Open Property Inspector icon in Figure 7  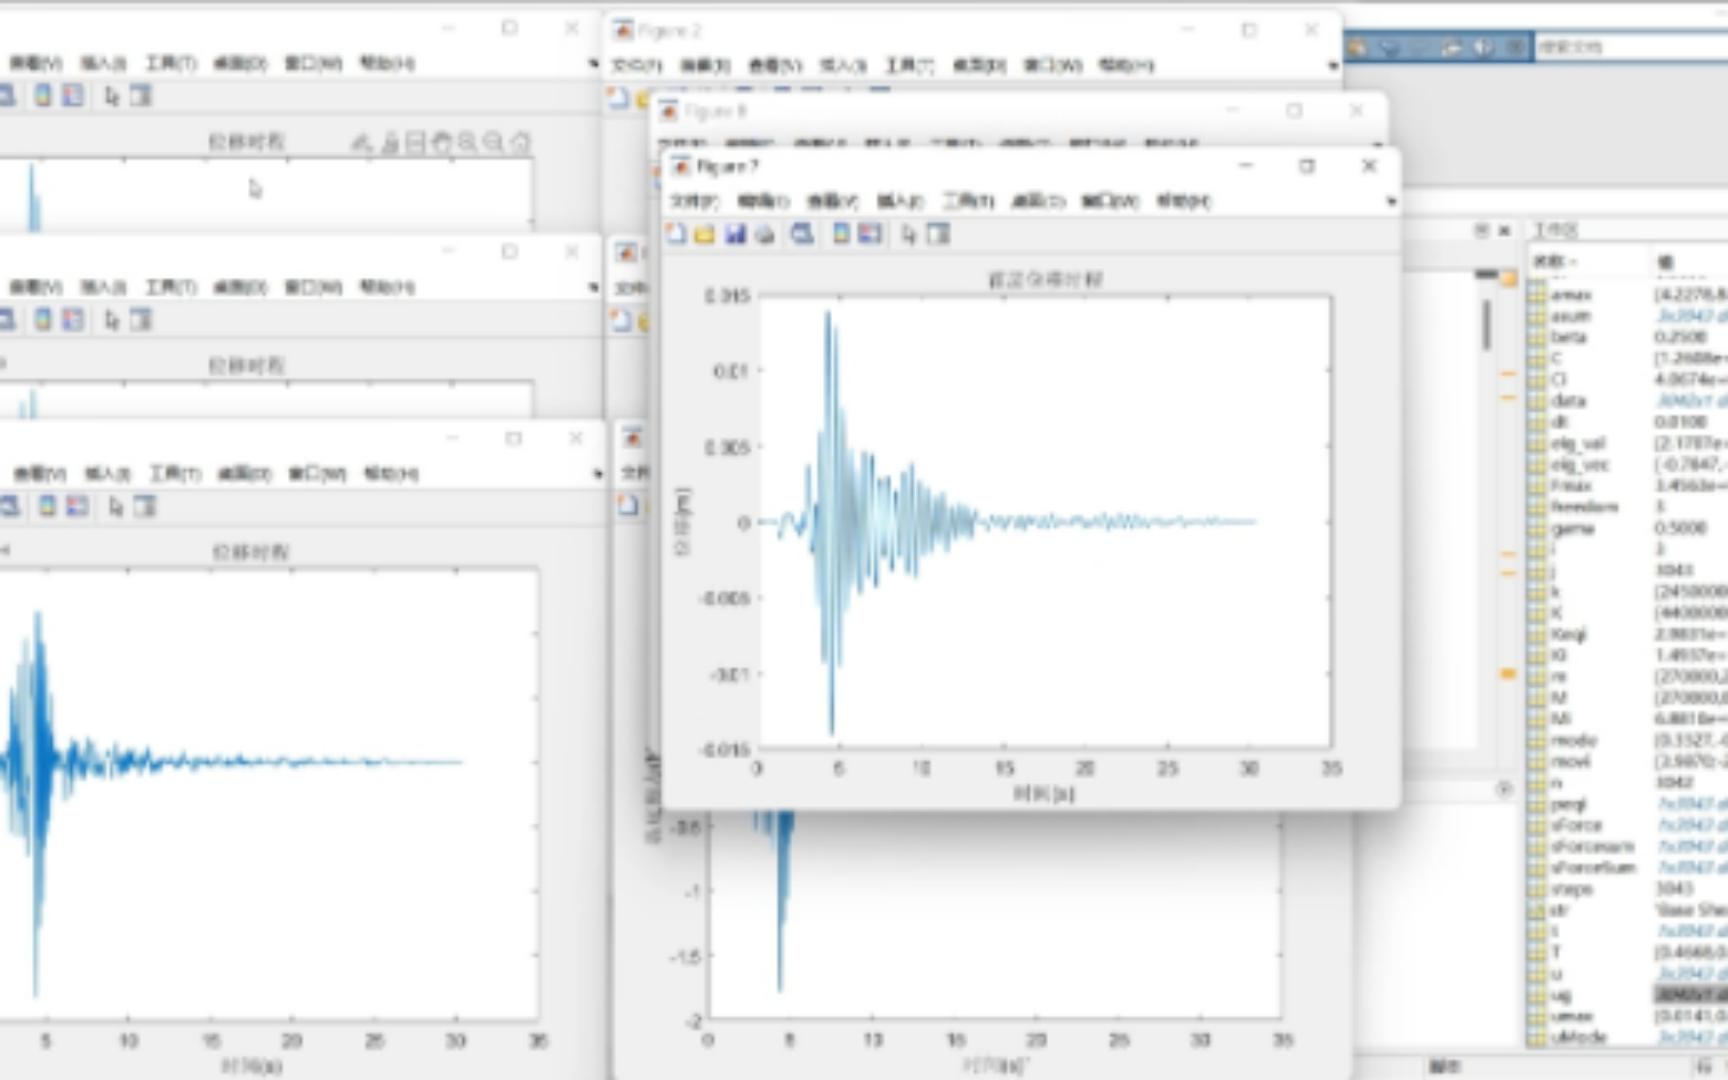(x=938, y=234)
